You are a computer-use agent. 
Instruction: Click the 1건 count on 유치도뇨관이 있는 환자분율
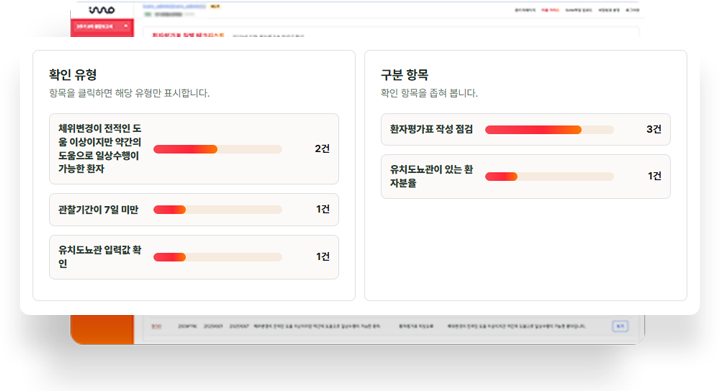(x=654, y=176)
